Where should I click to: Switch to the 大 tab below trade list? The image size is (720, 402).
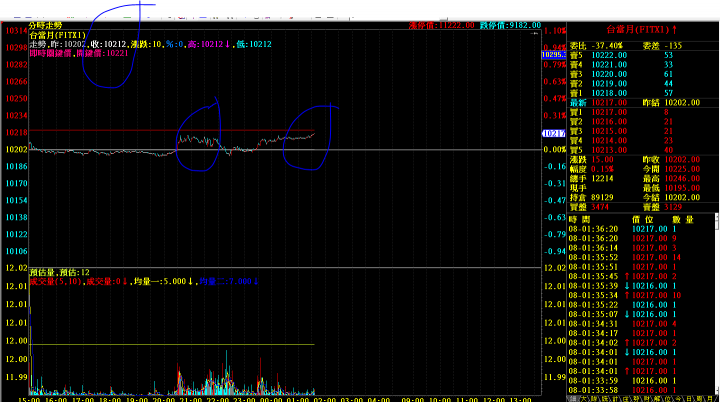tap(585, 399)
